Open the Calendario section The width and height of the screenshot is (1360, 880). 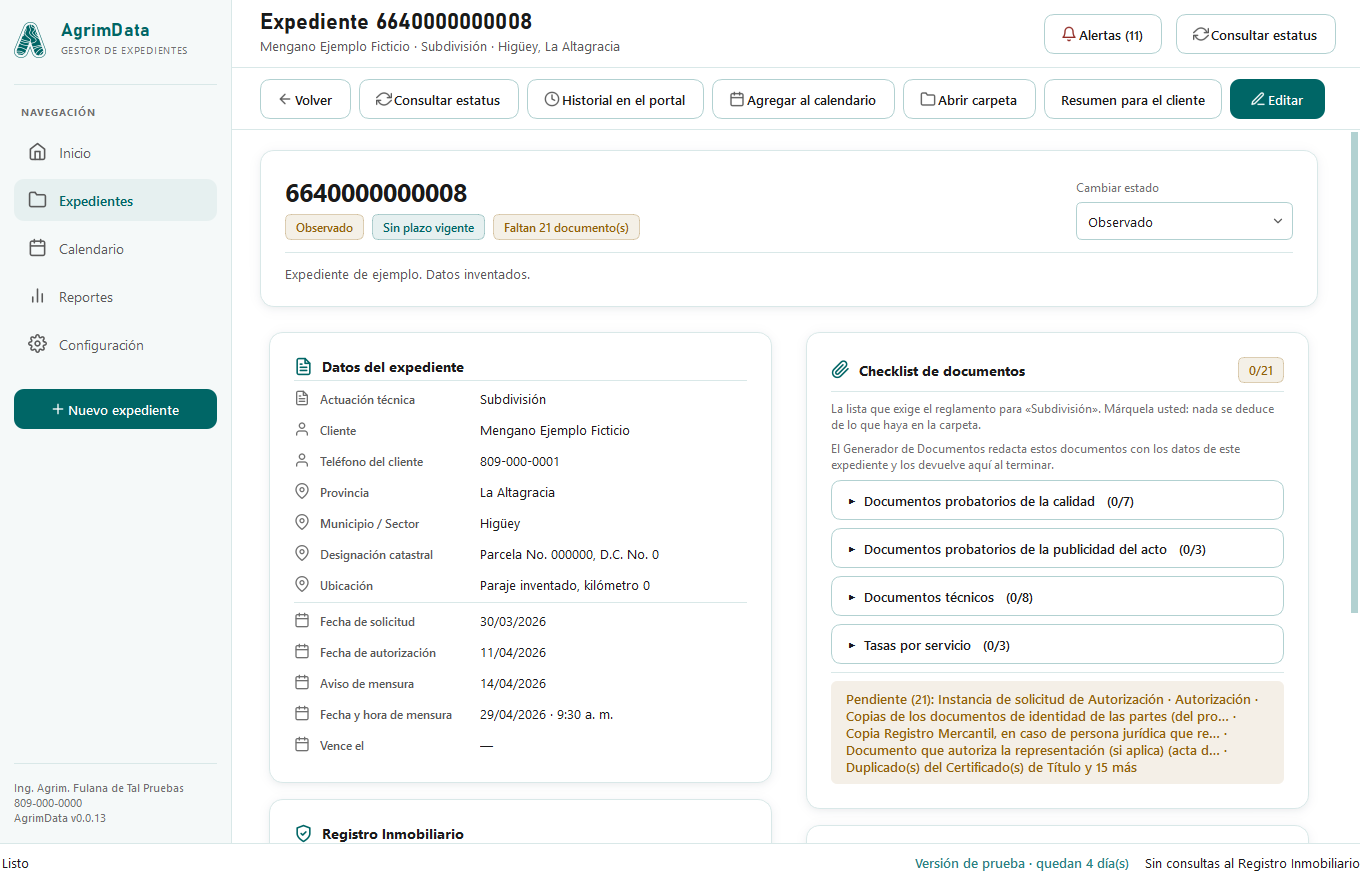(115, 249)
